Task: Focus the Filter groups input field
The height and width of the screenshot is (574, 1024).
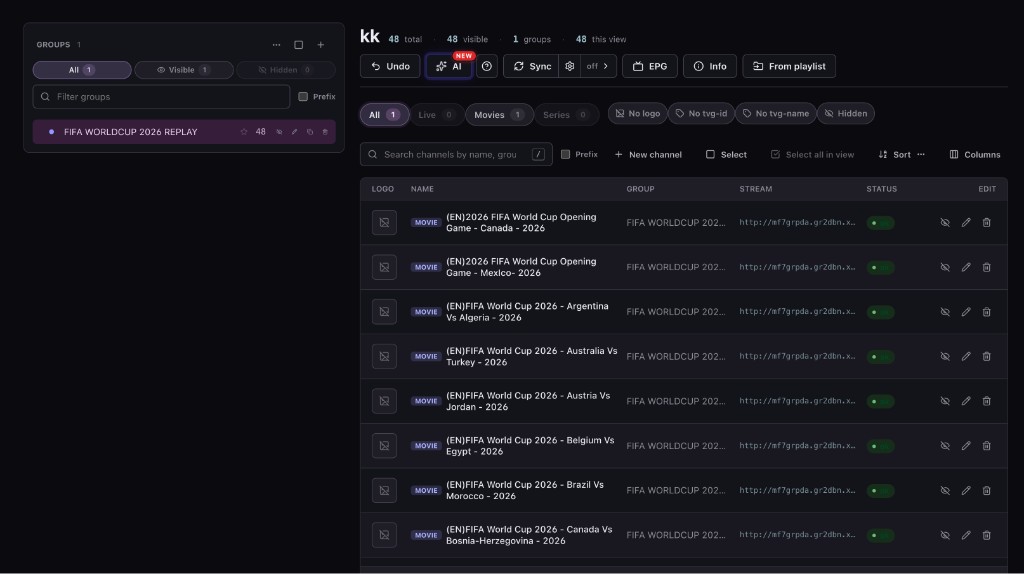Action: click(x=161, y=97)
